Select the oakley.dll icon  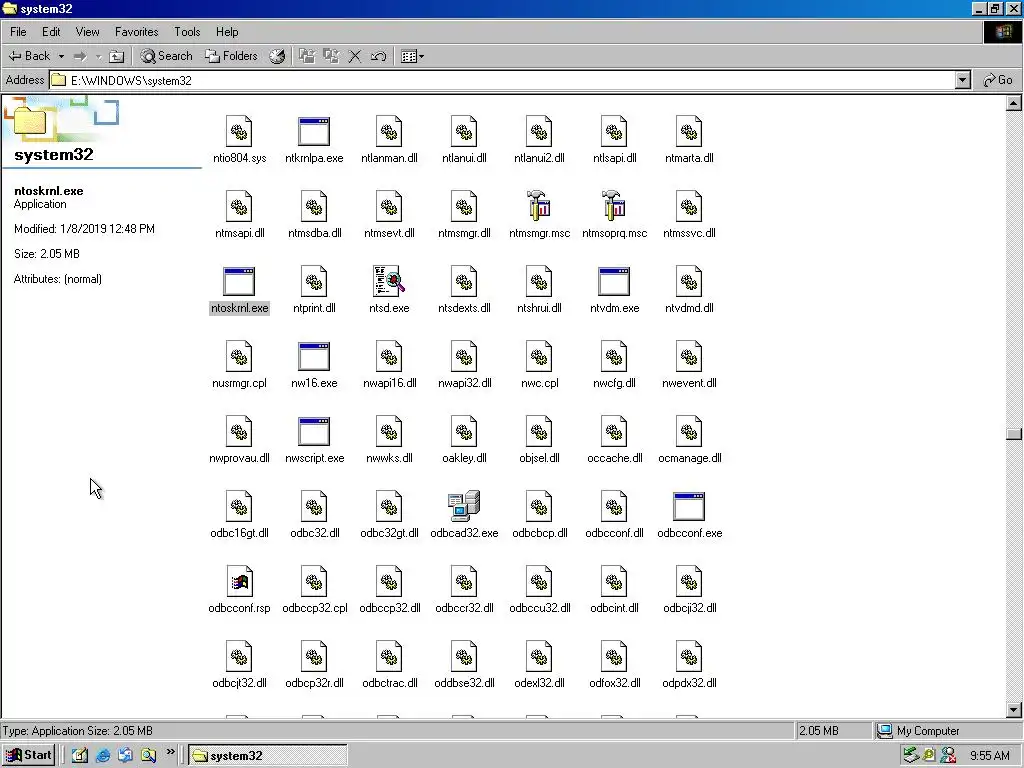464,432
